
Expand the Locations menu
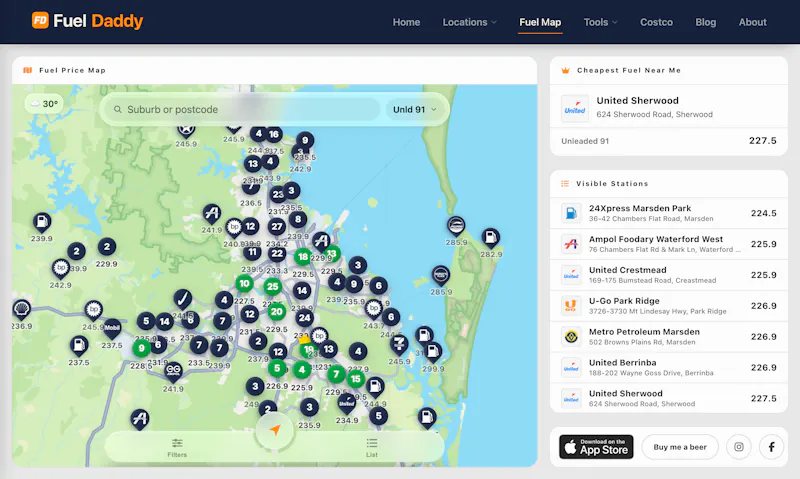pos(469,22)
